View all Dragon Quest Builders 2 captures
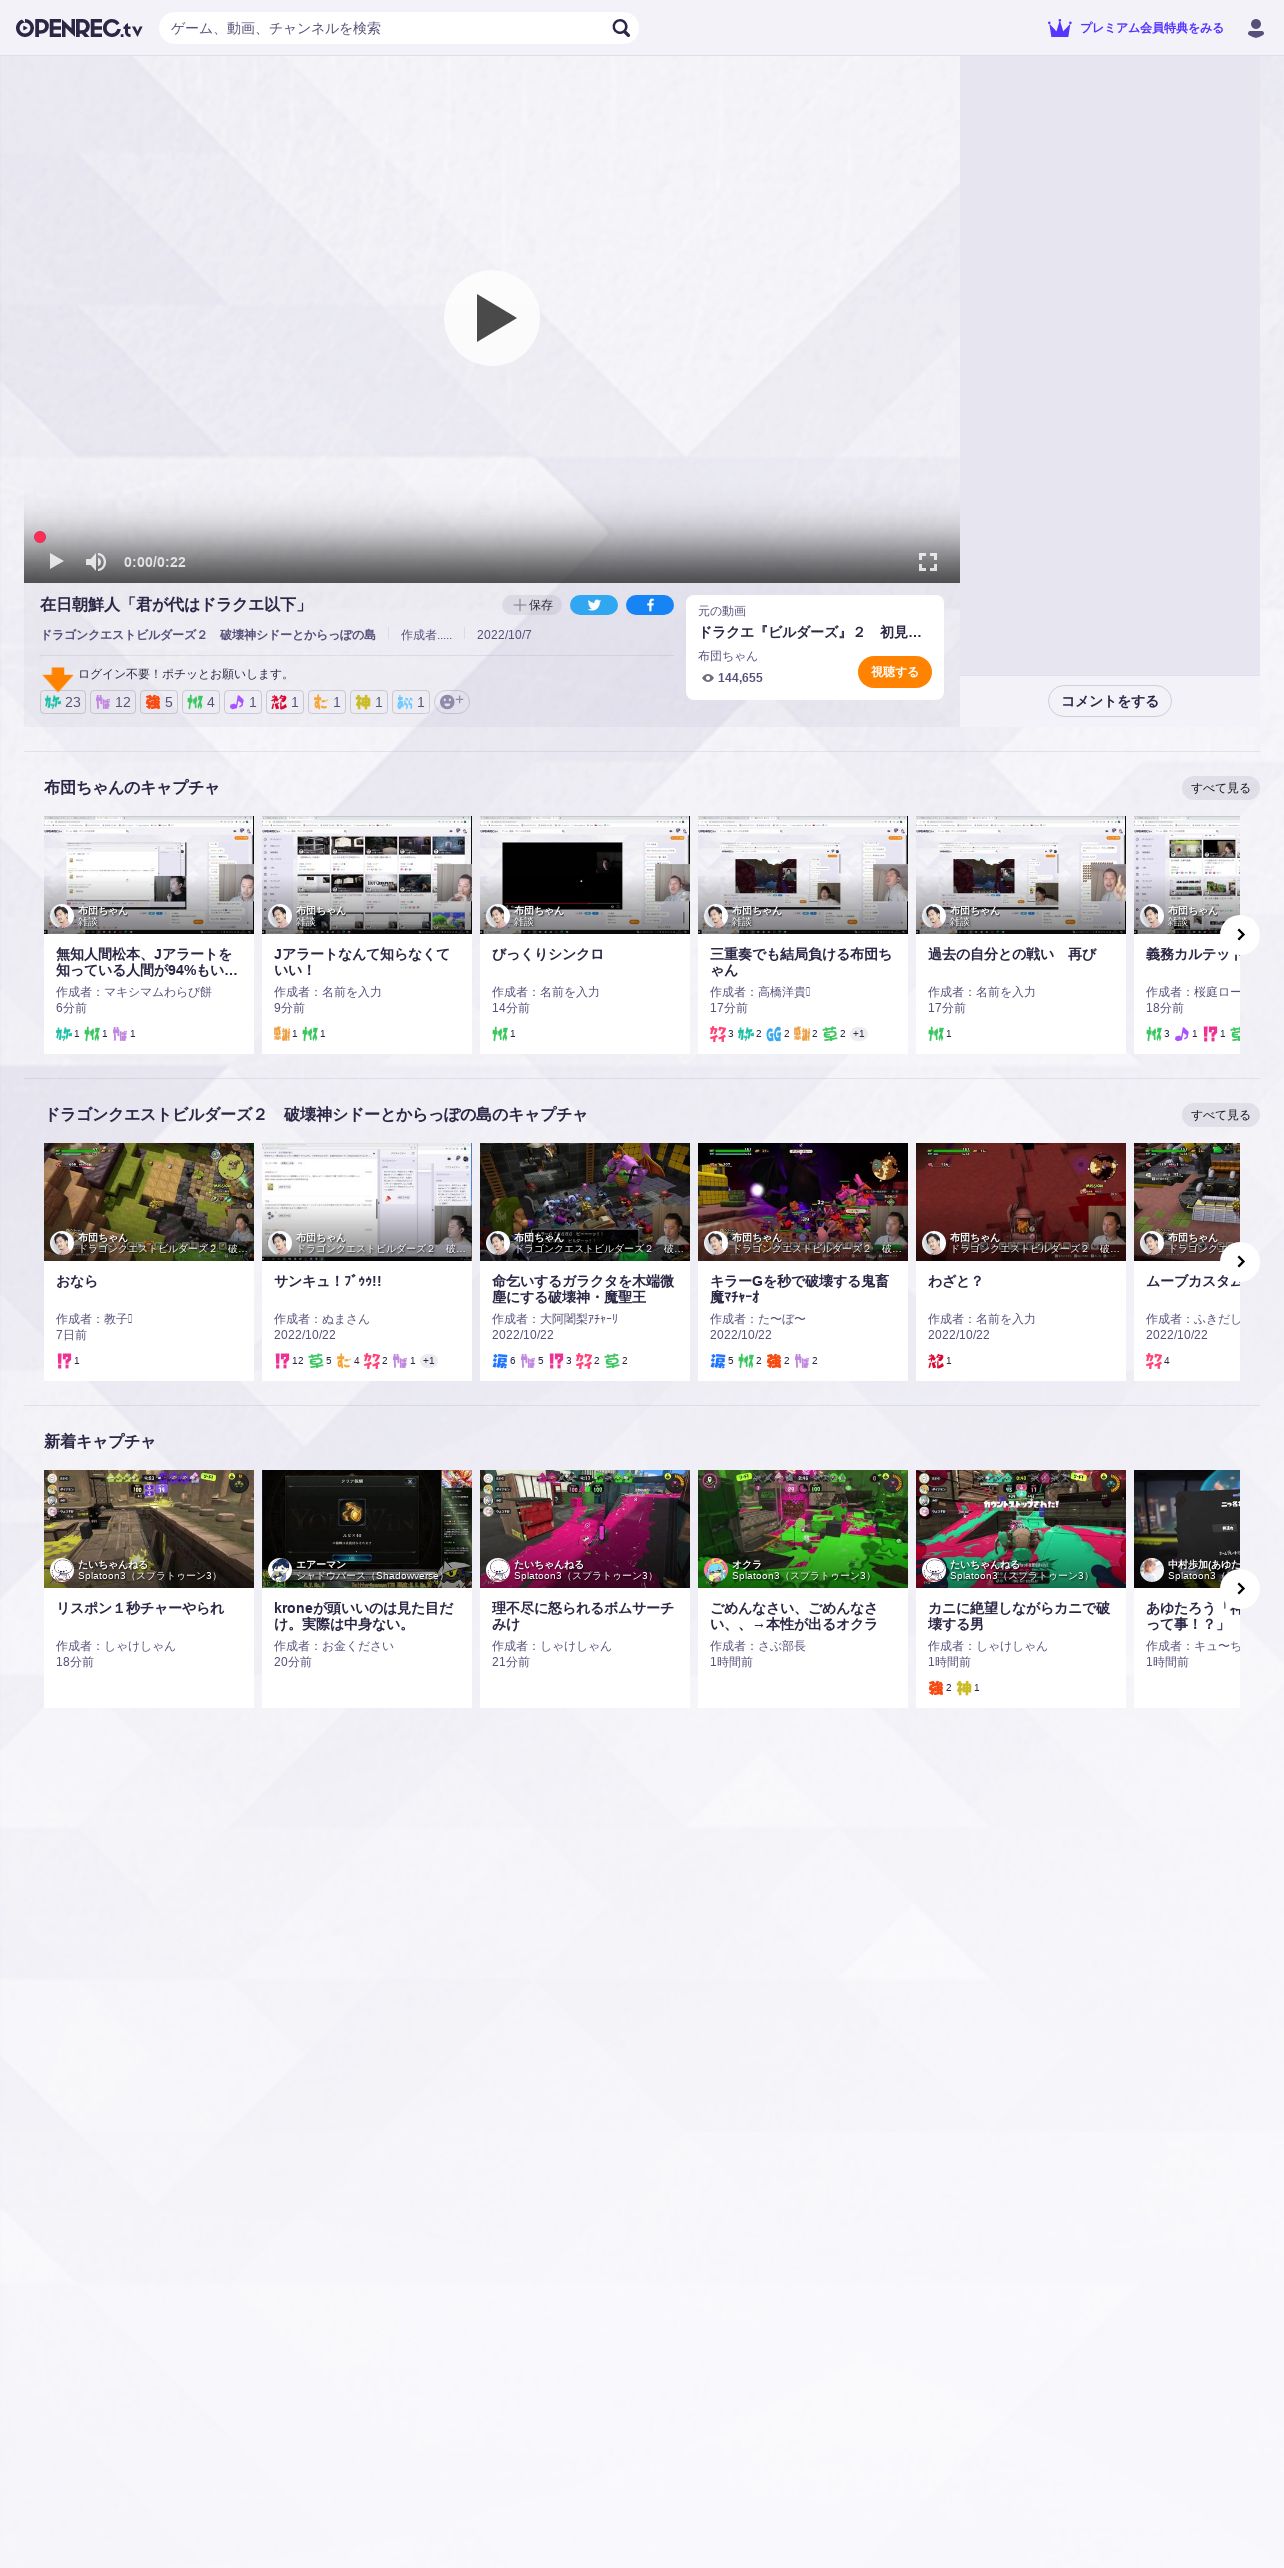 tap(1220, 1115)
